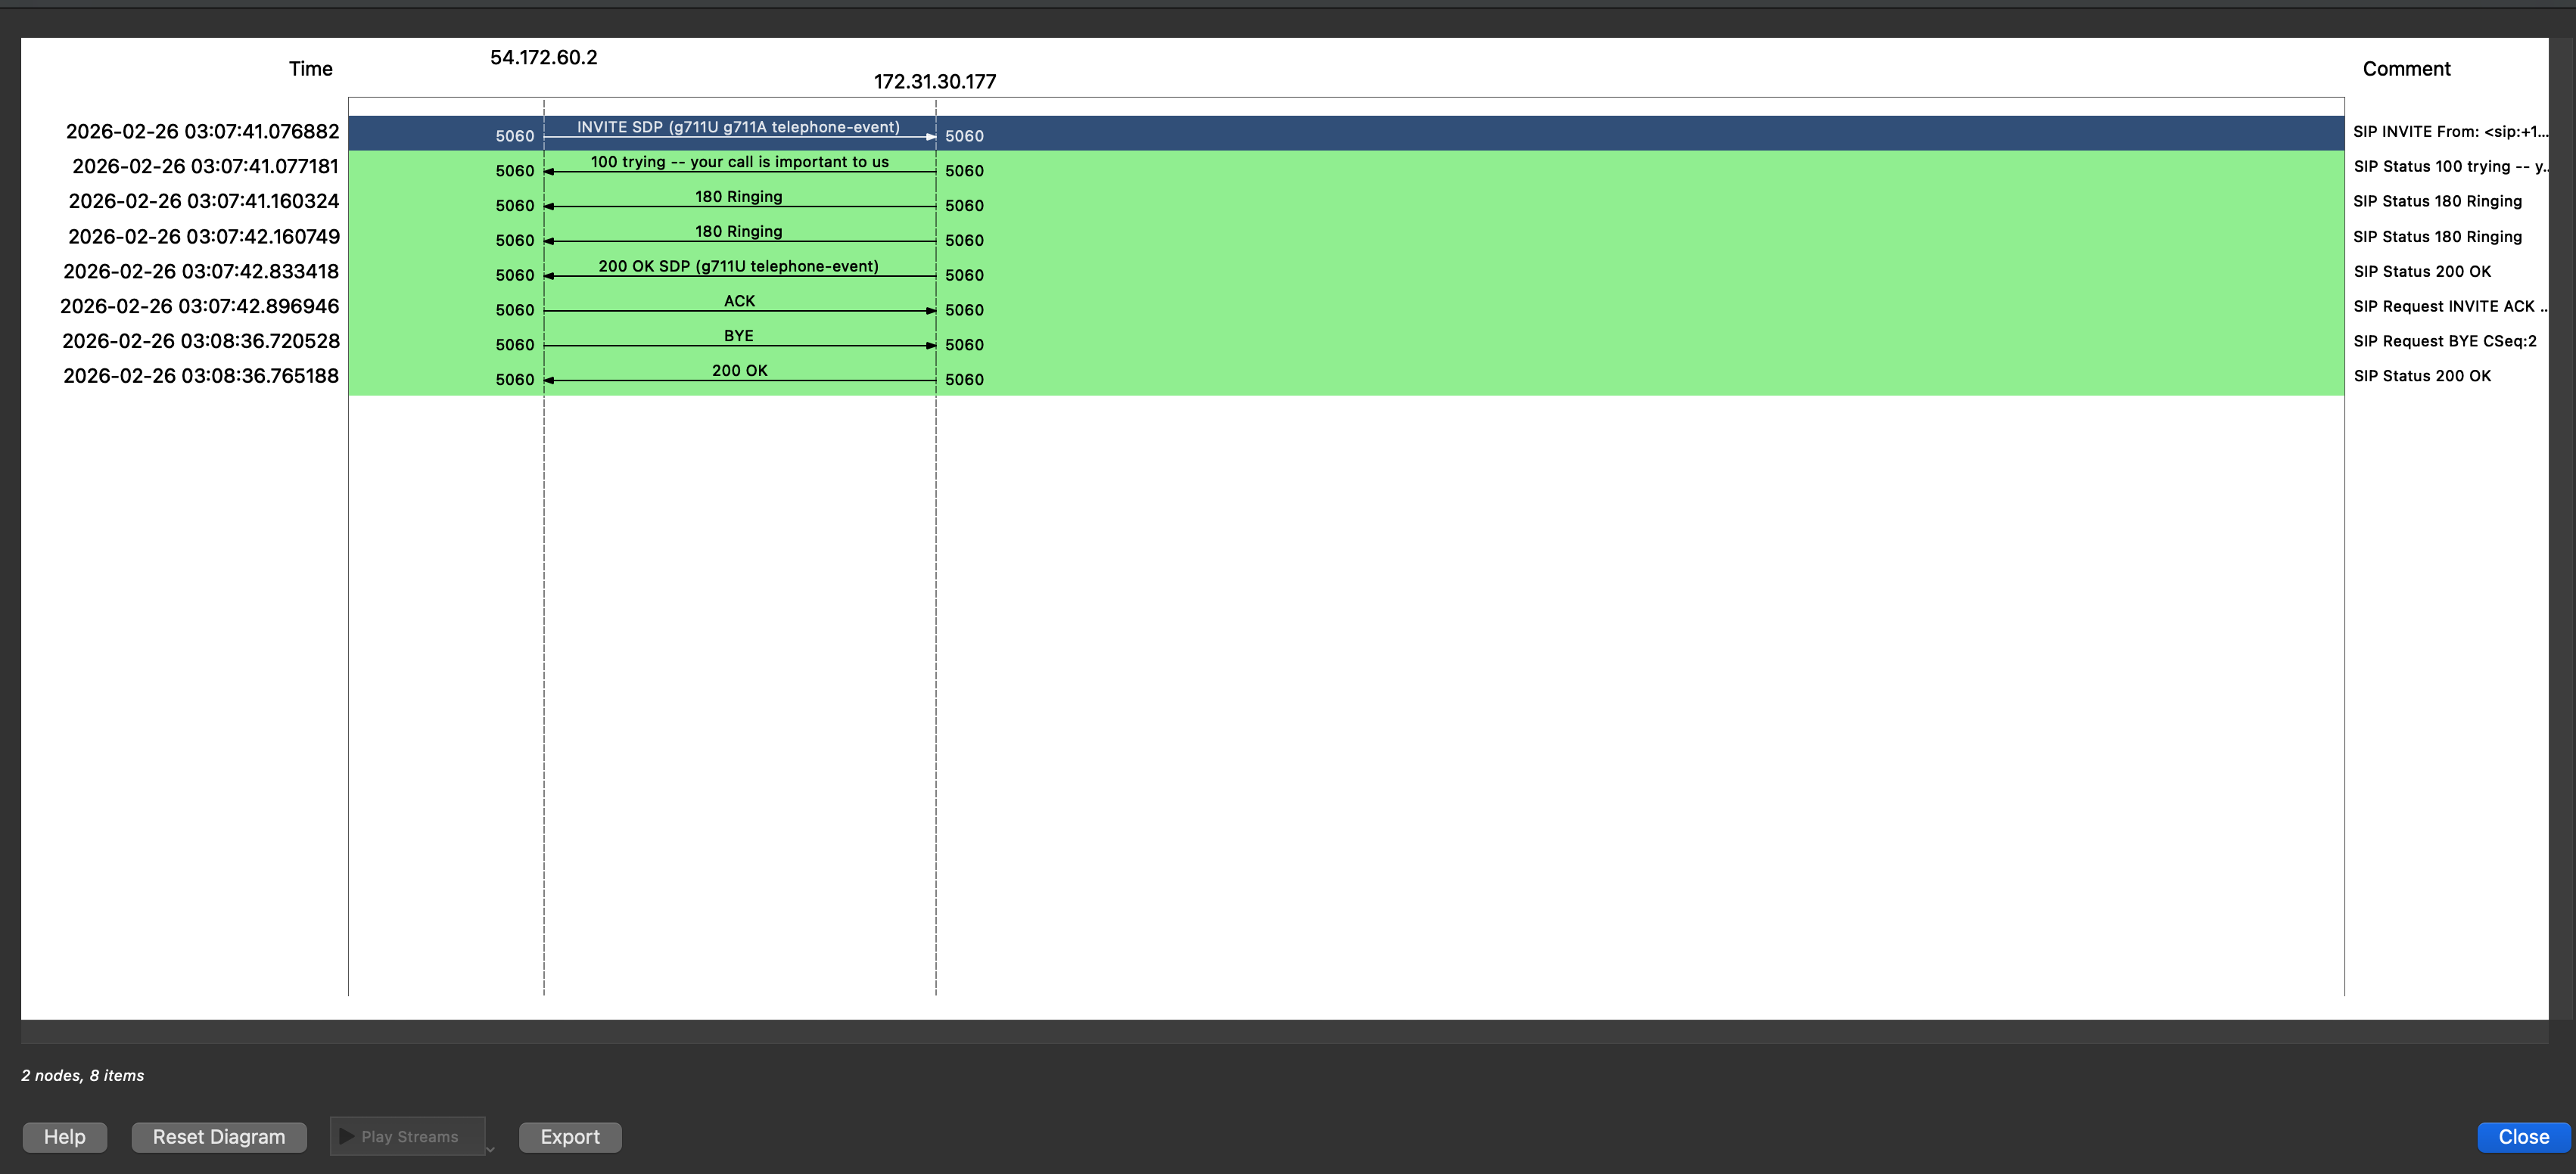Viewport: 2576px width, 1174px height.
Task: Click the 172.31.30.177 node label
Action: point(935,81)
